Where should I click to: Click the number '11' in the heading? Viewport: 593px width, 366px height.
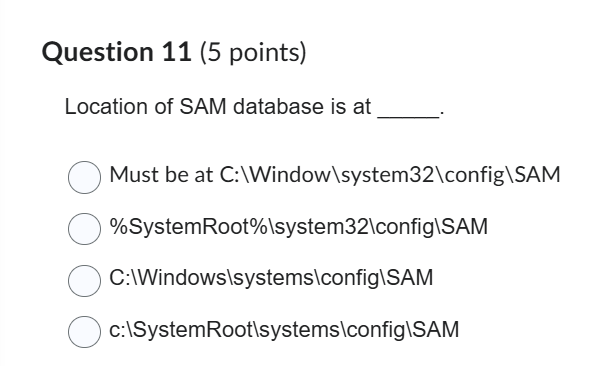click(x=177, y=51)
